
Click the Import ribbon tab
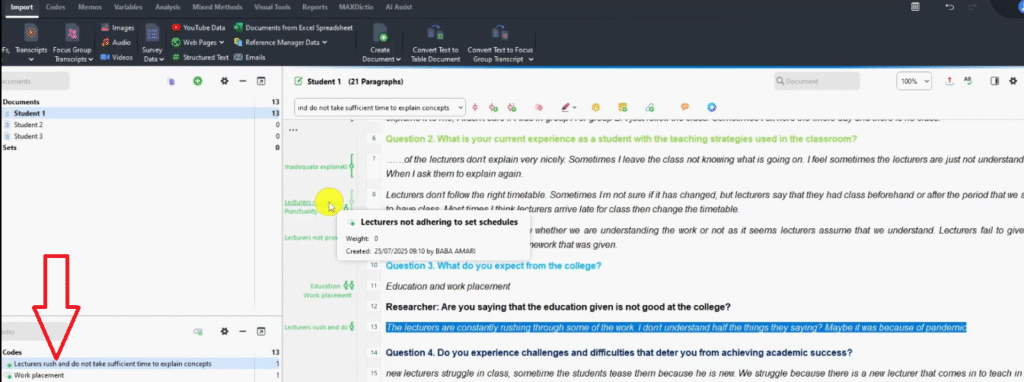21,7
